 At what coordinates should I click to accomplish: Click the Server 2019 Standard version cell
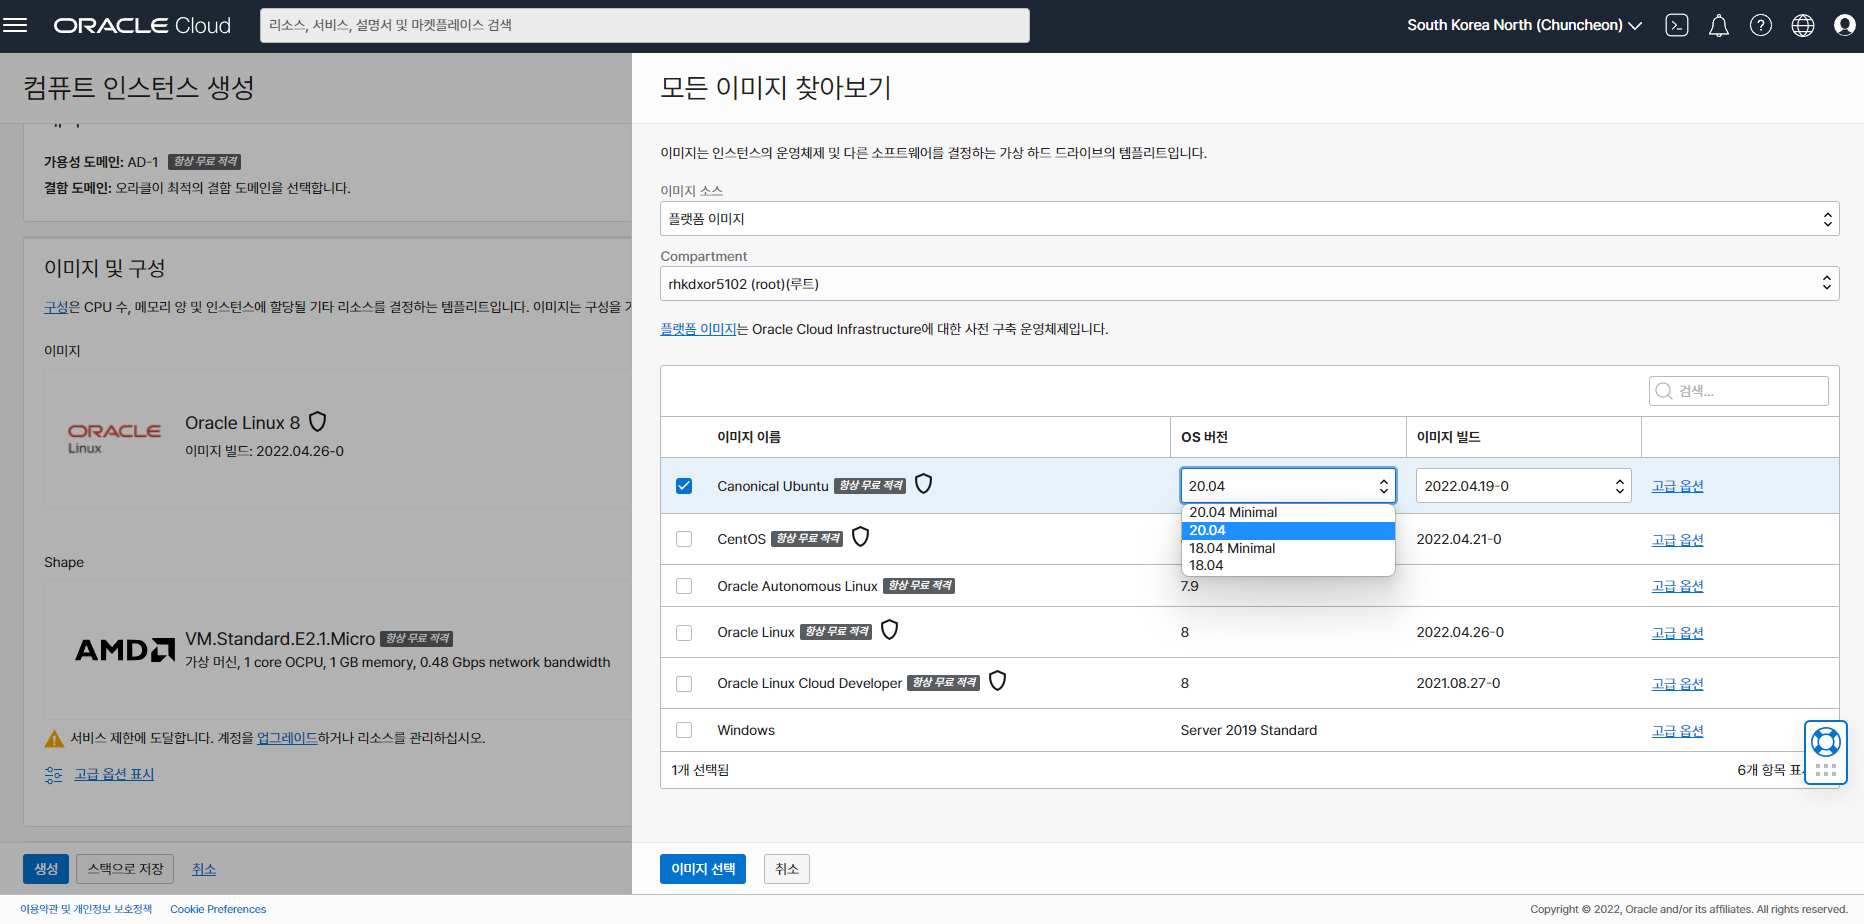[x=1248, y=730]
